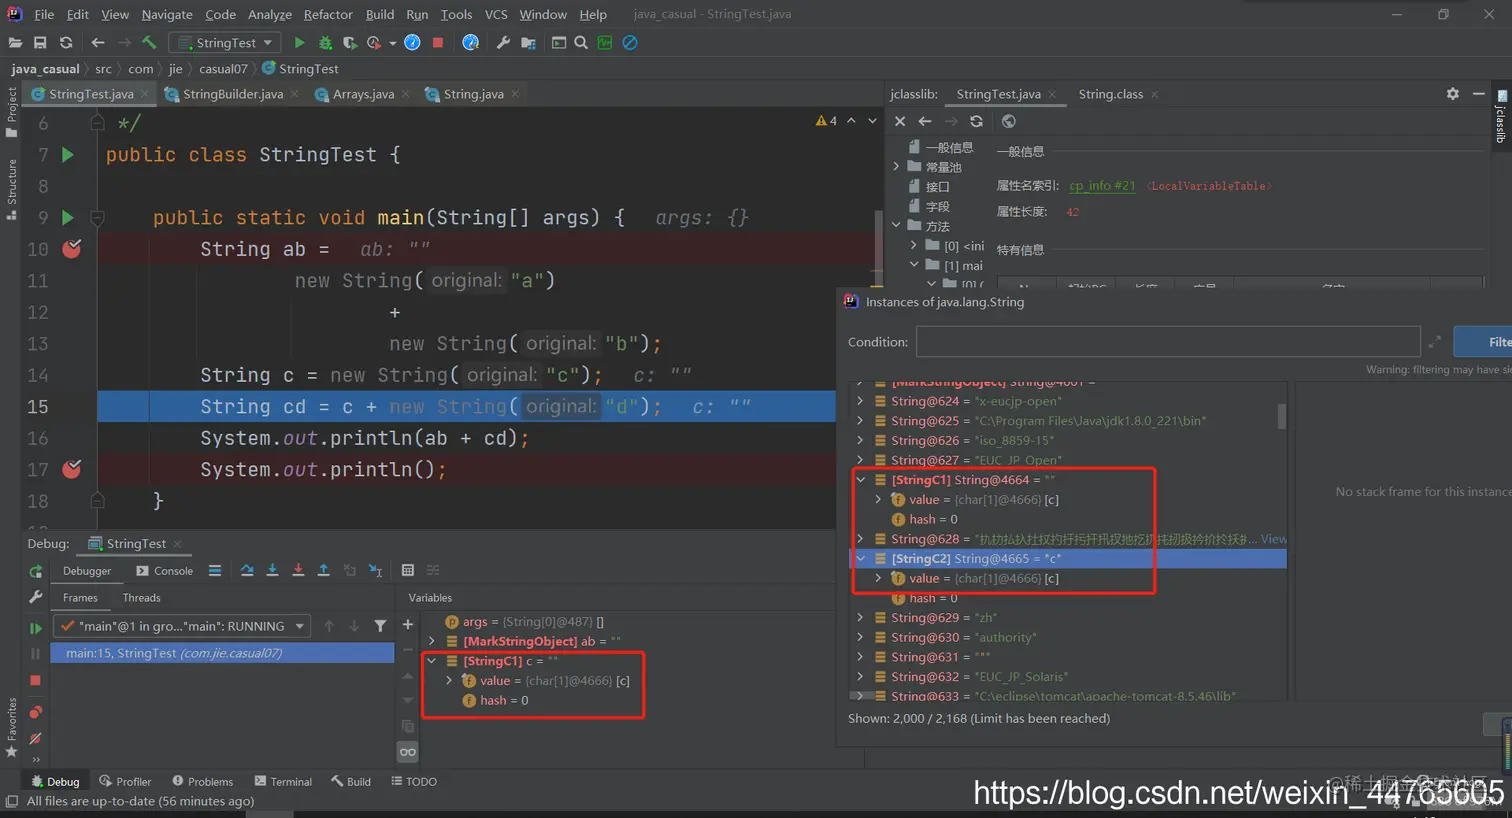Toggle the show watches glasses icon
Screen dimensions: 1512x818
coord(408,752)
